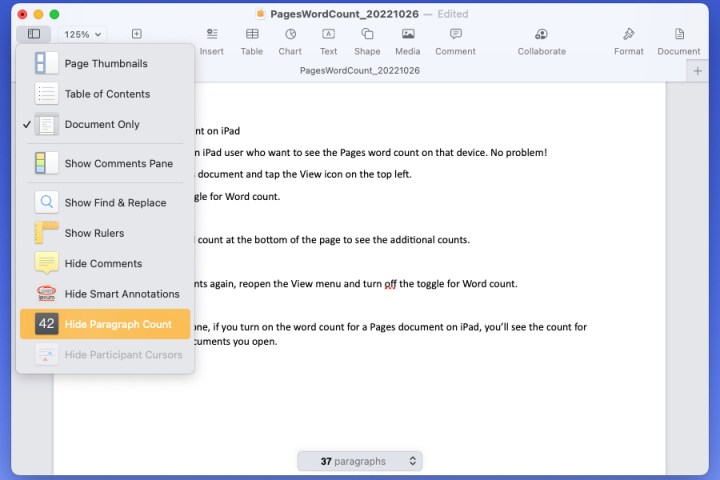Screen dimensions: 720x480
Task: Add a Comment from toolbar
Action: pyautogui.click(x=455, y=40)
